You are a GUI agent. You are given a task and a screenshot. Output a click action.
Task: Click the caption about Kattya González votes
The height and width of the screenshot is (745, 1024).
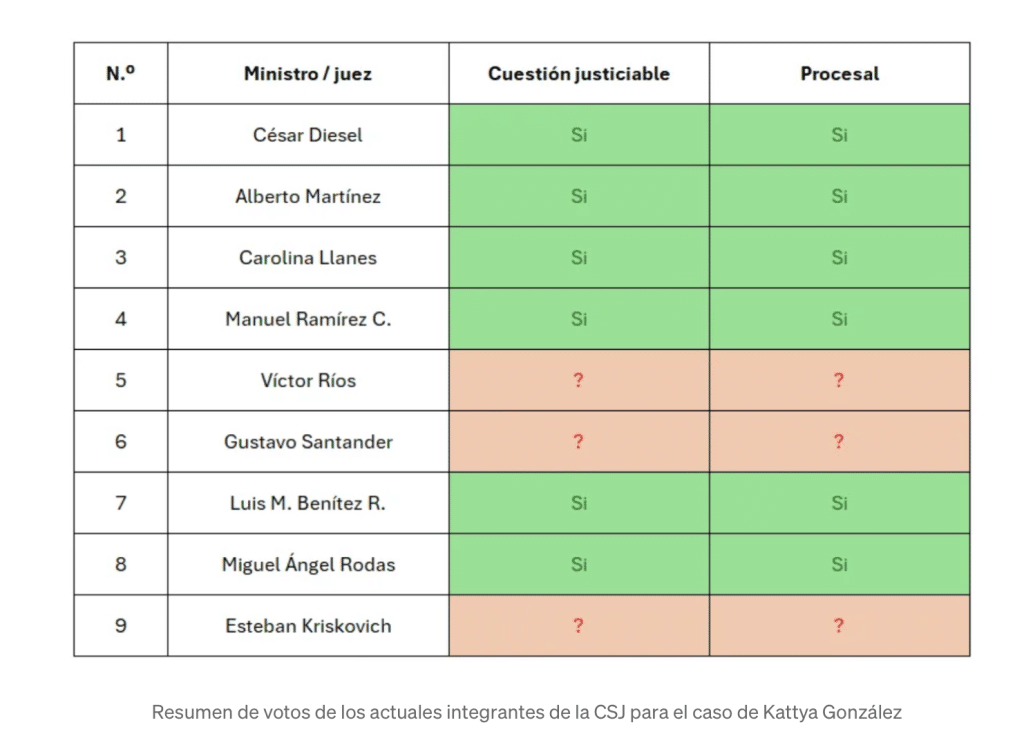tap(526, 712)
